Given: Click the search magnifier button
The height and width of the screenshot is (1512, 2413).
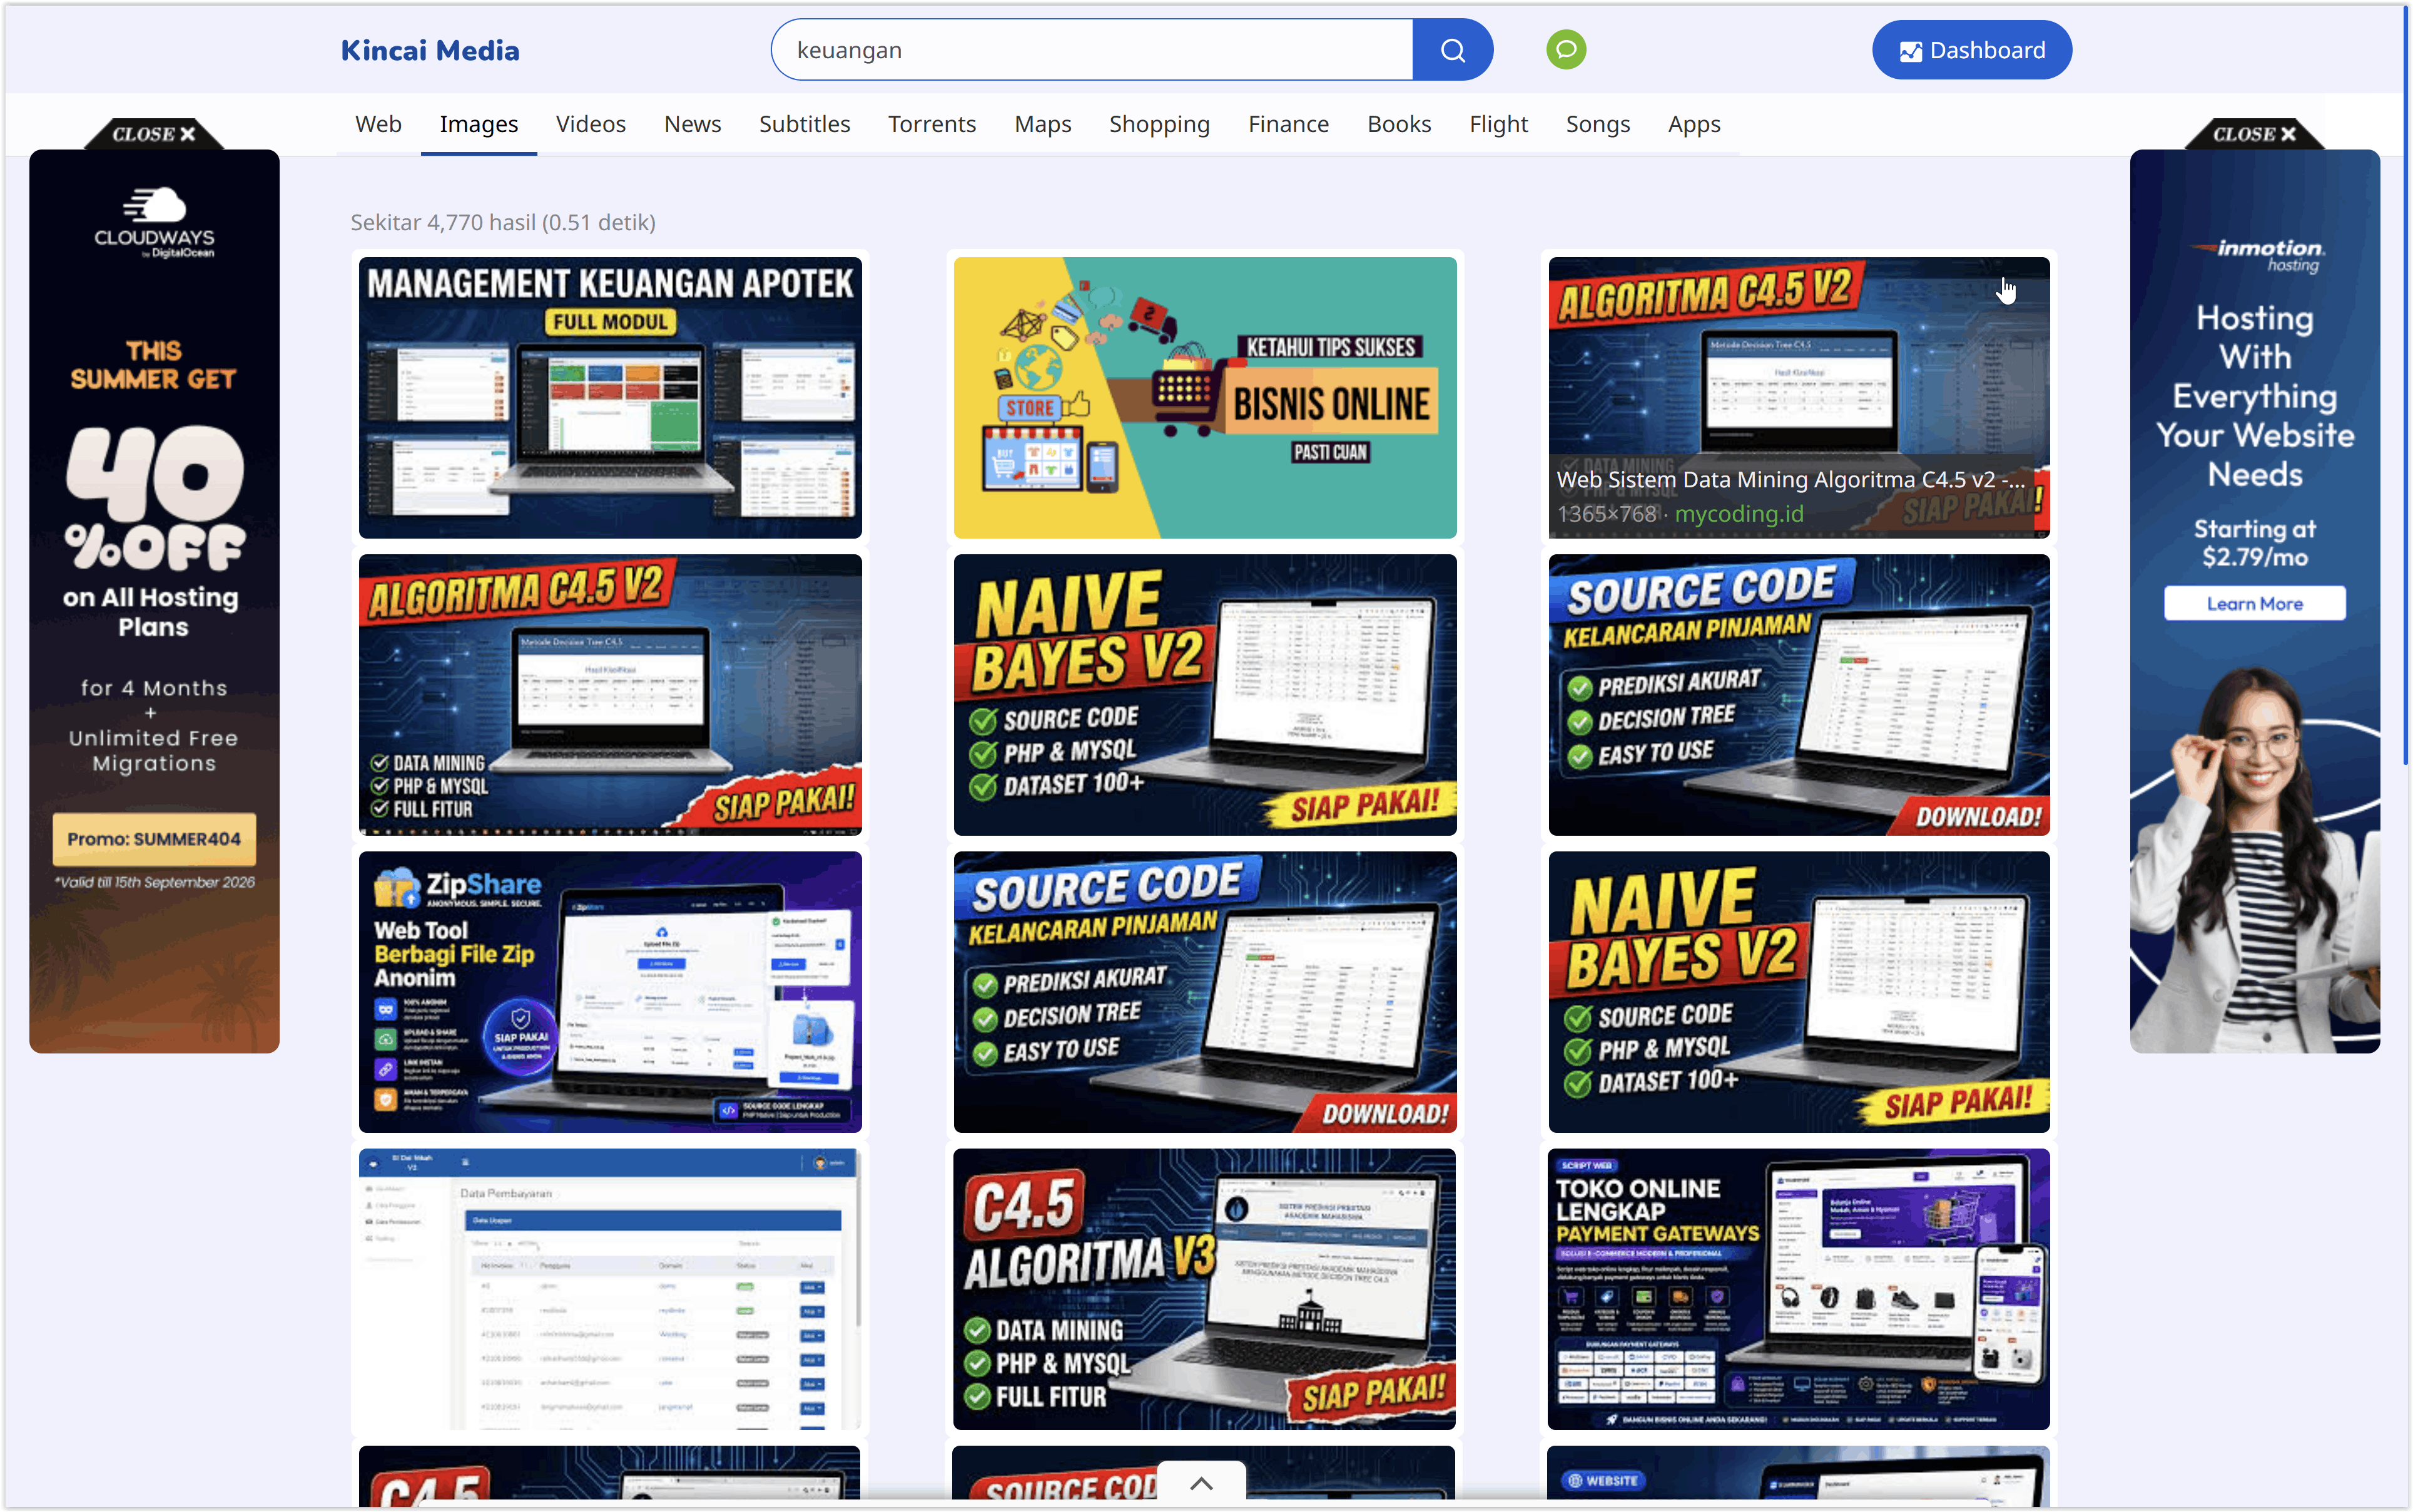Looking at the screenshot, I should (x=1452, y=50).
